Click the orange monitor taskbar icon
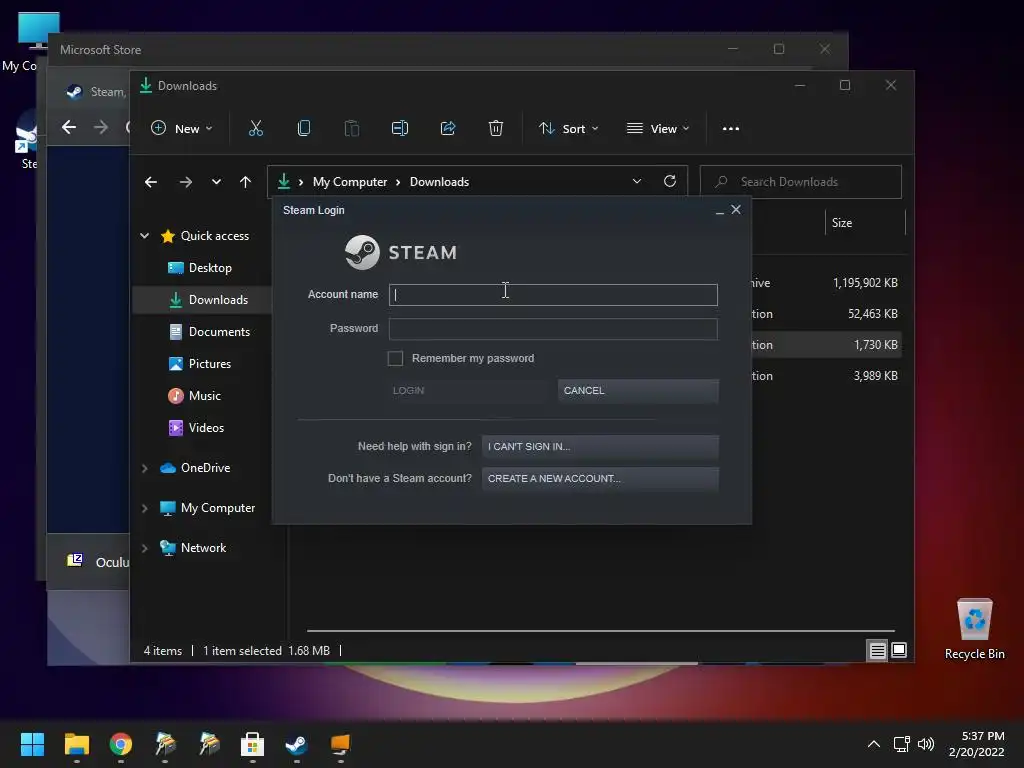Viewport: 1024px width, 768px height. [340, 744]
